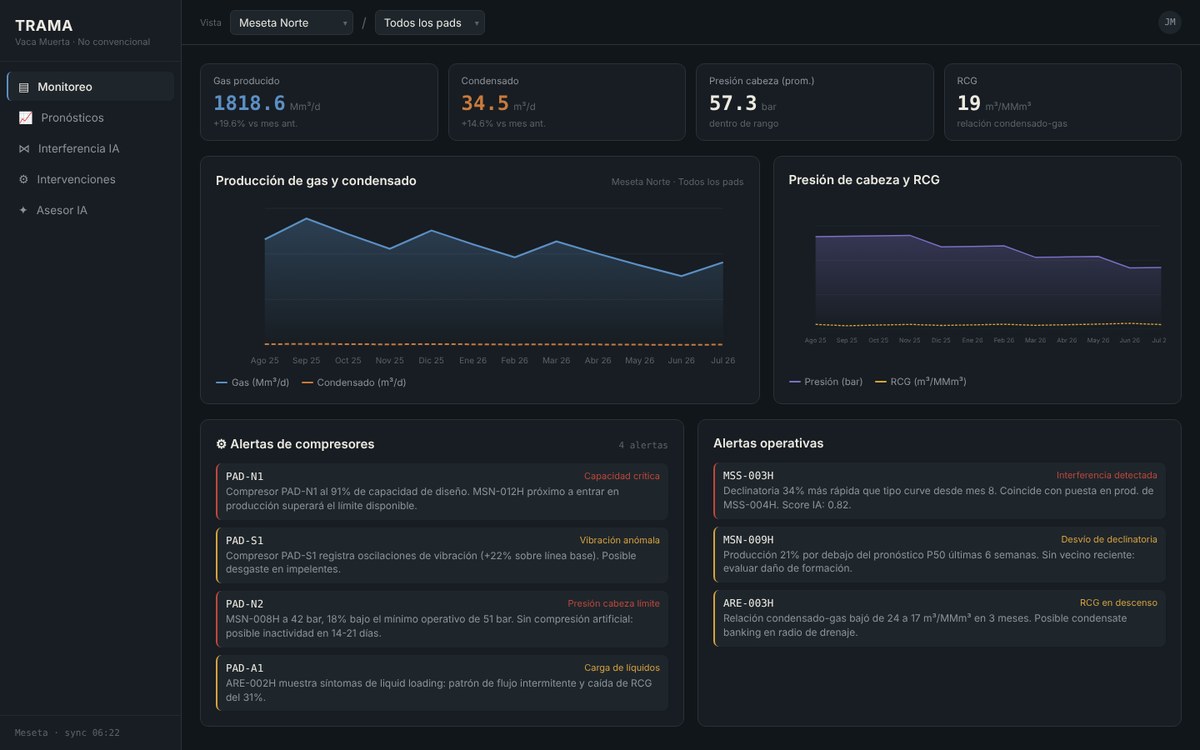Click 'RCG en descenso' tag

1118,603
